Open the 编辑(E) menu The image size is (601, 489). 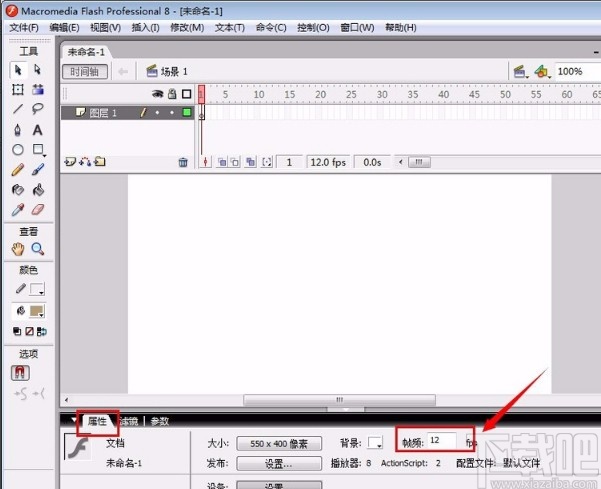[x=64, y=28]
